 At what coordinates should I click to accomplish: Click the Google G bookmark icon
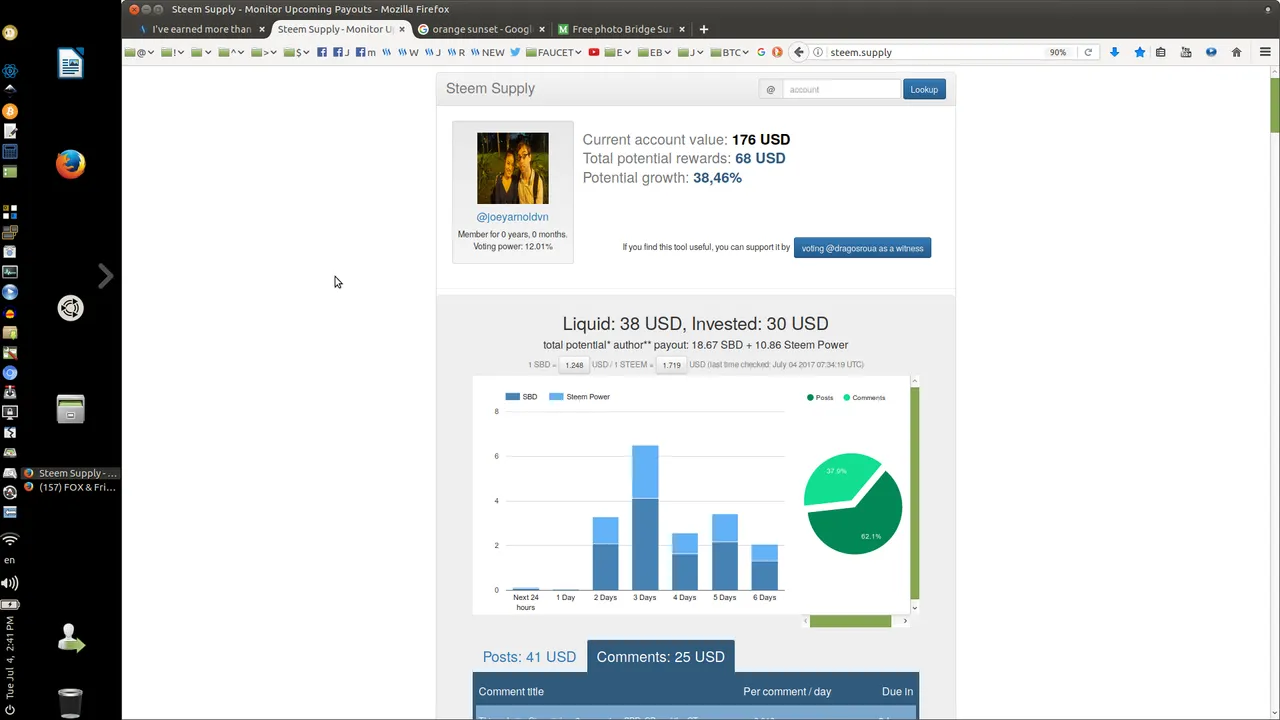click(x=762, y=52)
